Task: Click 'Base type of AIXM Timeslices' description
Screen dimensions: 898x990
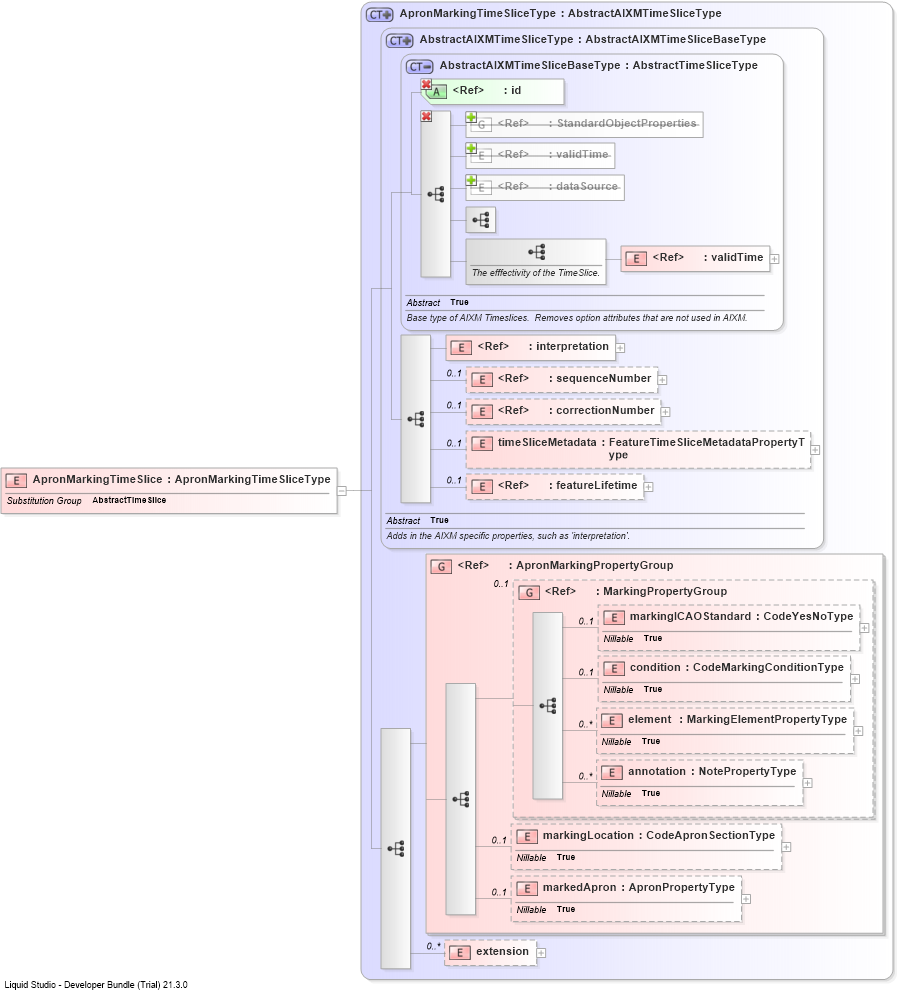Action: 577,318
